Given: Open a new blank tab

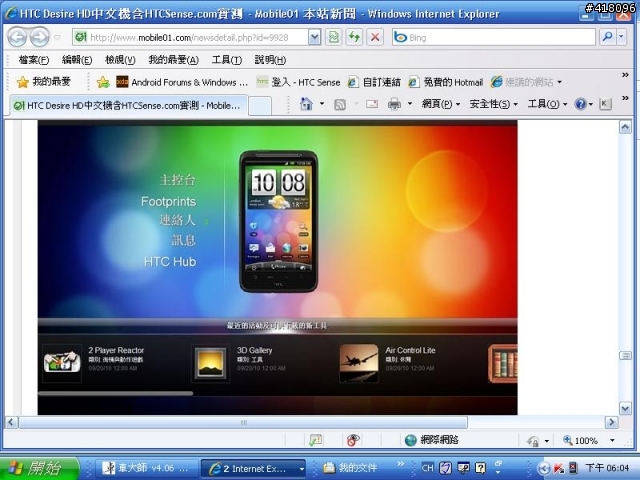Looking at the screenshot, I should tap(260, 106).
